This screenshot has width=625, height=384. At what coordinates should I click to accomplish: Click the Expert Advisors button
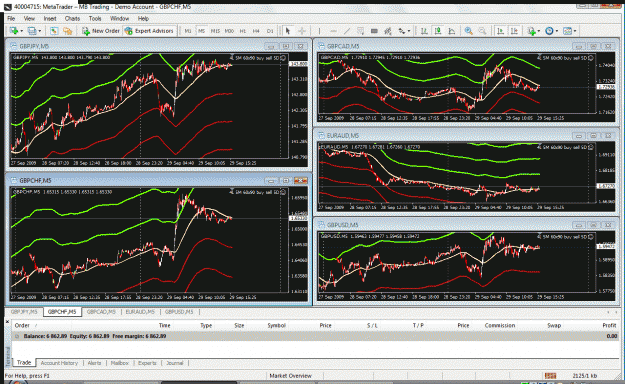click(149, 31)
